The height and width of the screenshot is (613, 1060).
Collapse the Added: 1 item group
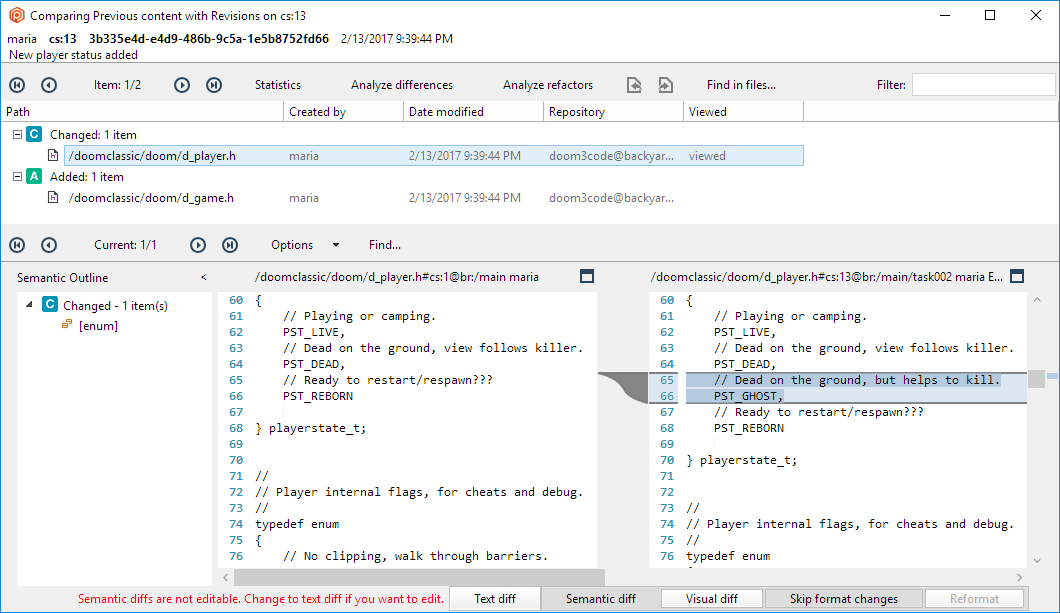[x=18, y=176]
